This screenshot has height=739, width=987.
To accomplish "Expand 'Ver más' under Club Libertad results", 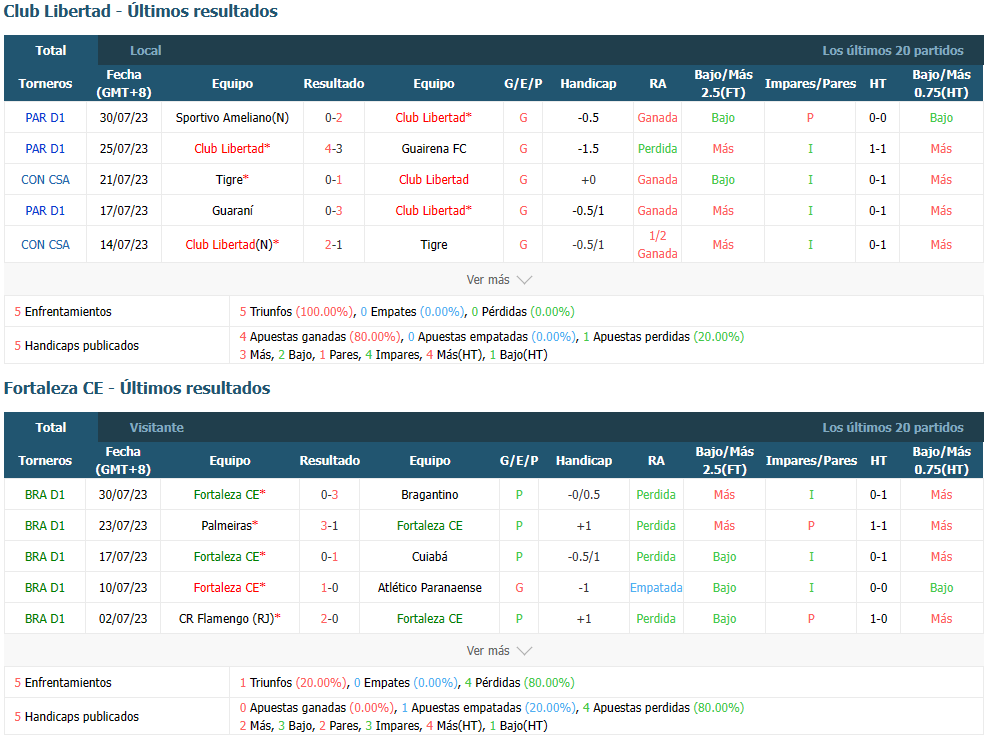I will pyautogui.click(x=499, y=279).
